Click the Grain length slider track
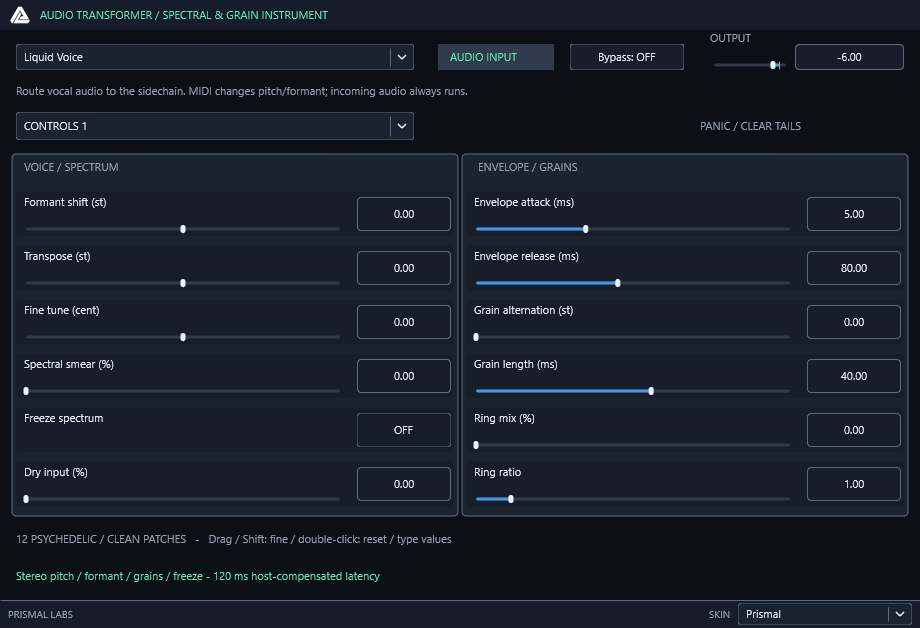 (x=633, y=391)
